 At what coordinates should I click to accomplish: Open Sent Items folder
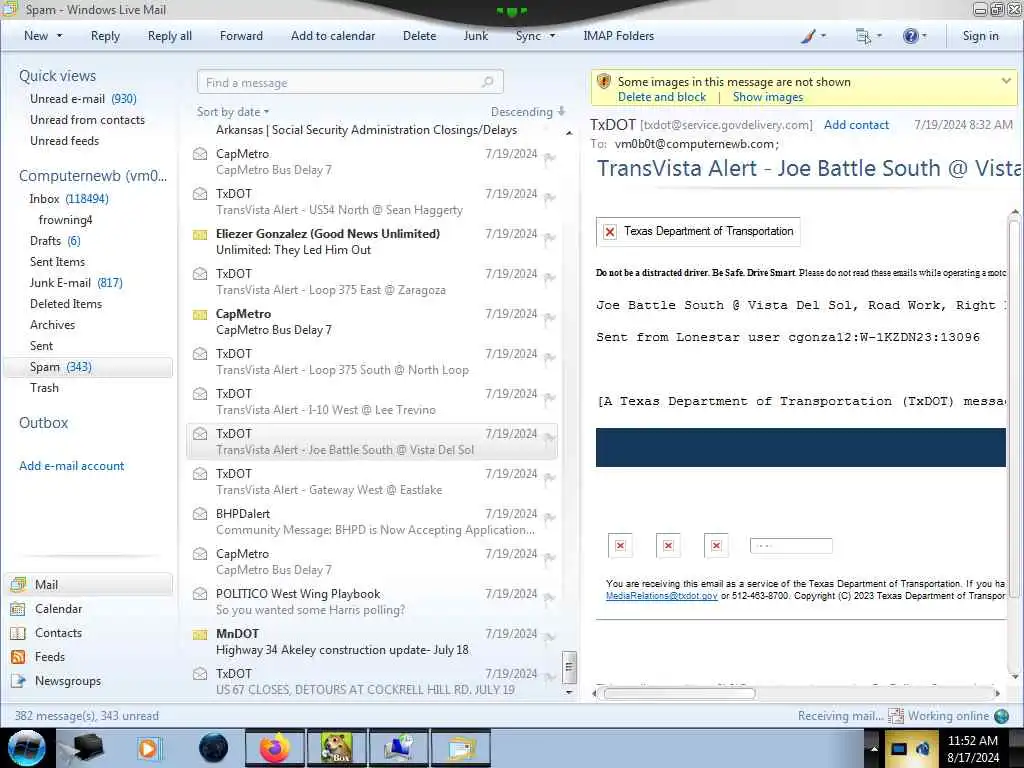(x=57, y=261)
